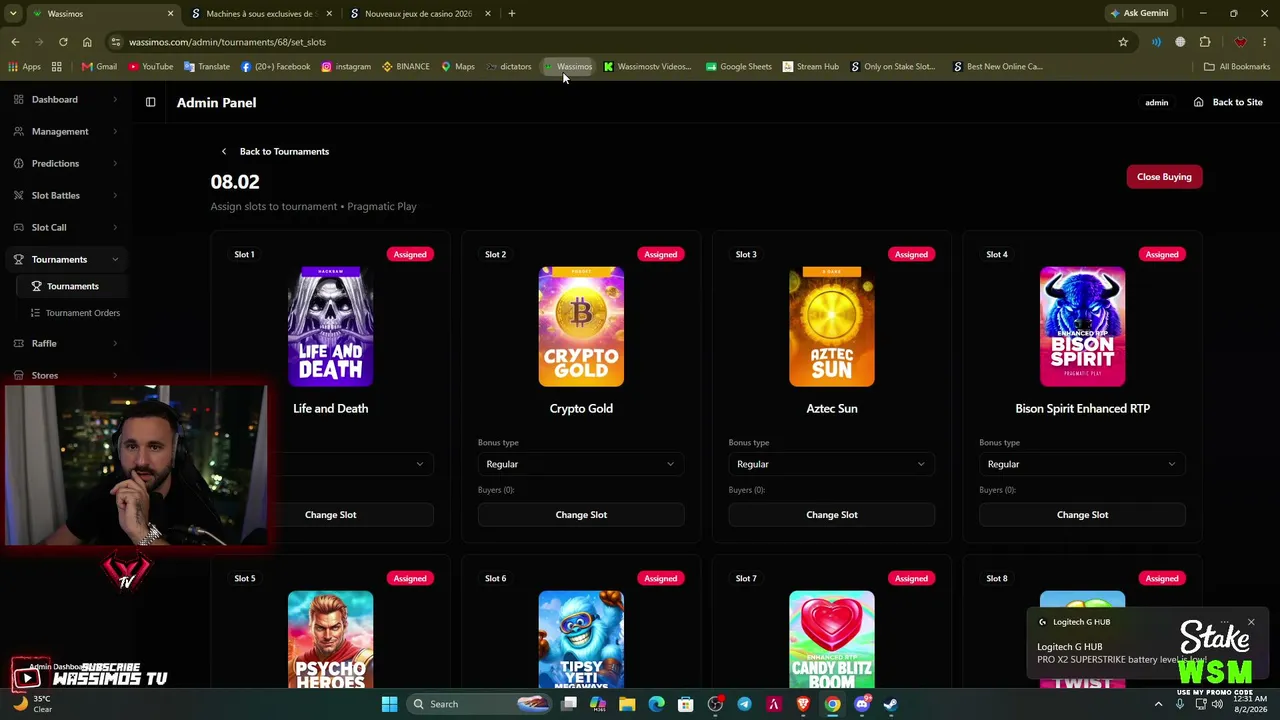The height and width of the screenshot is (720, 1280).
Task: Expand the Predictions sidebar section
Action: (x=65, y=164)
